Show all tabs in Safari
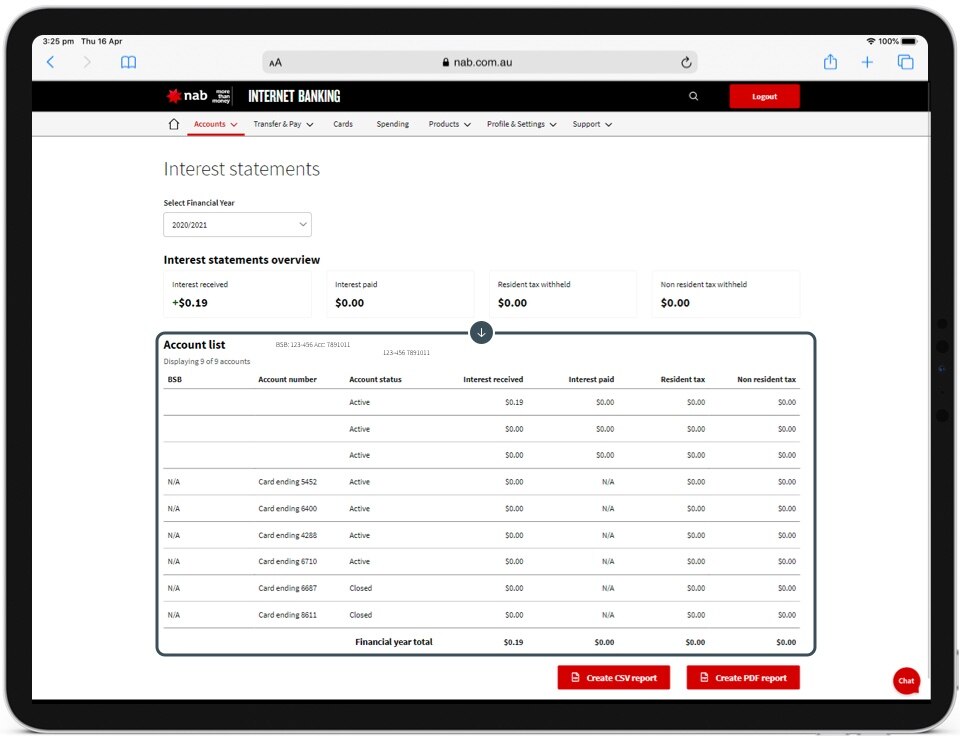The width and height of the screenshot is (960, 740). coord(905,62)
